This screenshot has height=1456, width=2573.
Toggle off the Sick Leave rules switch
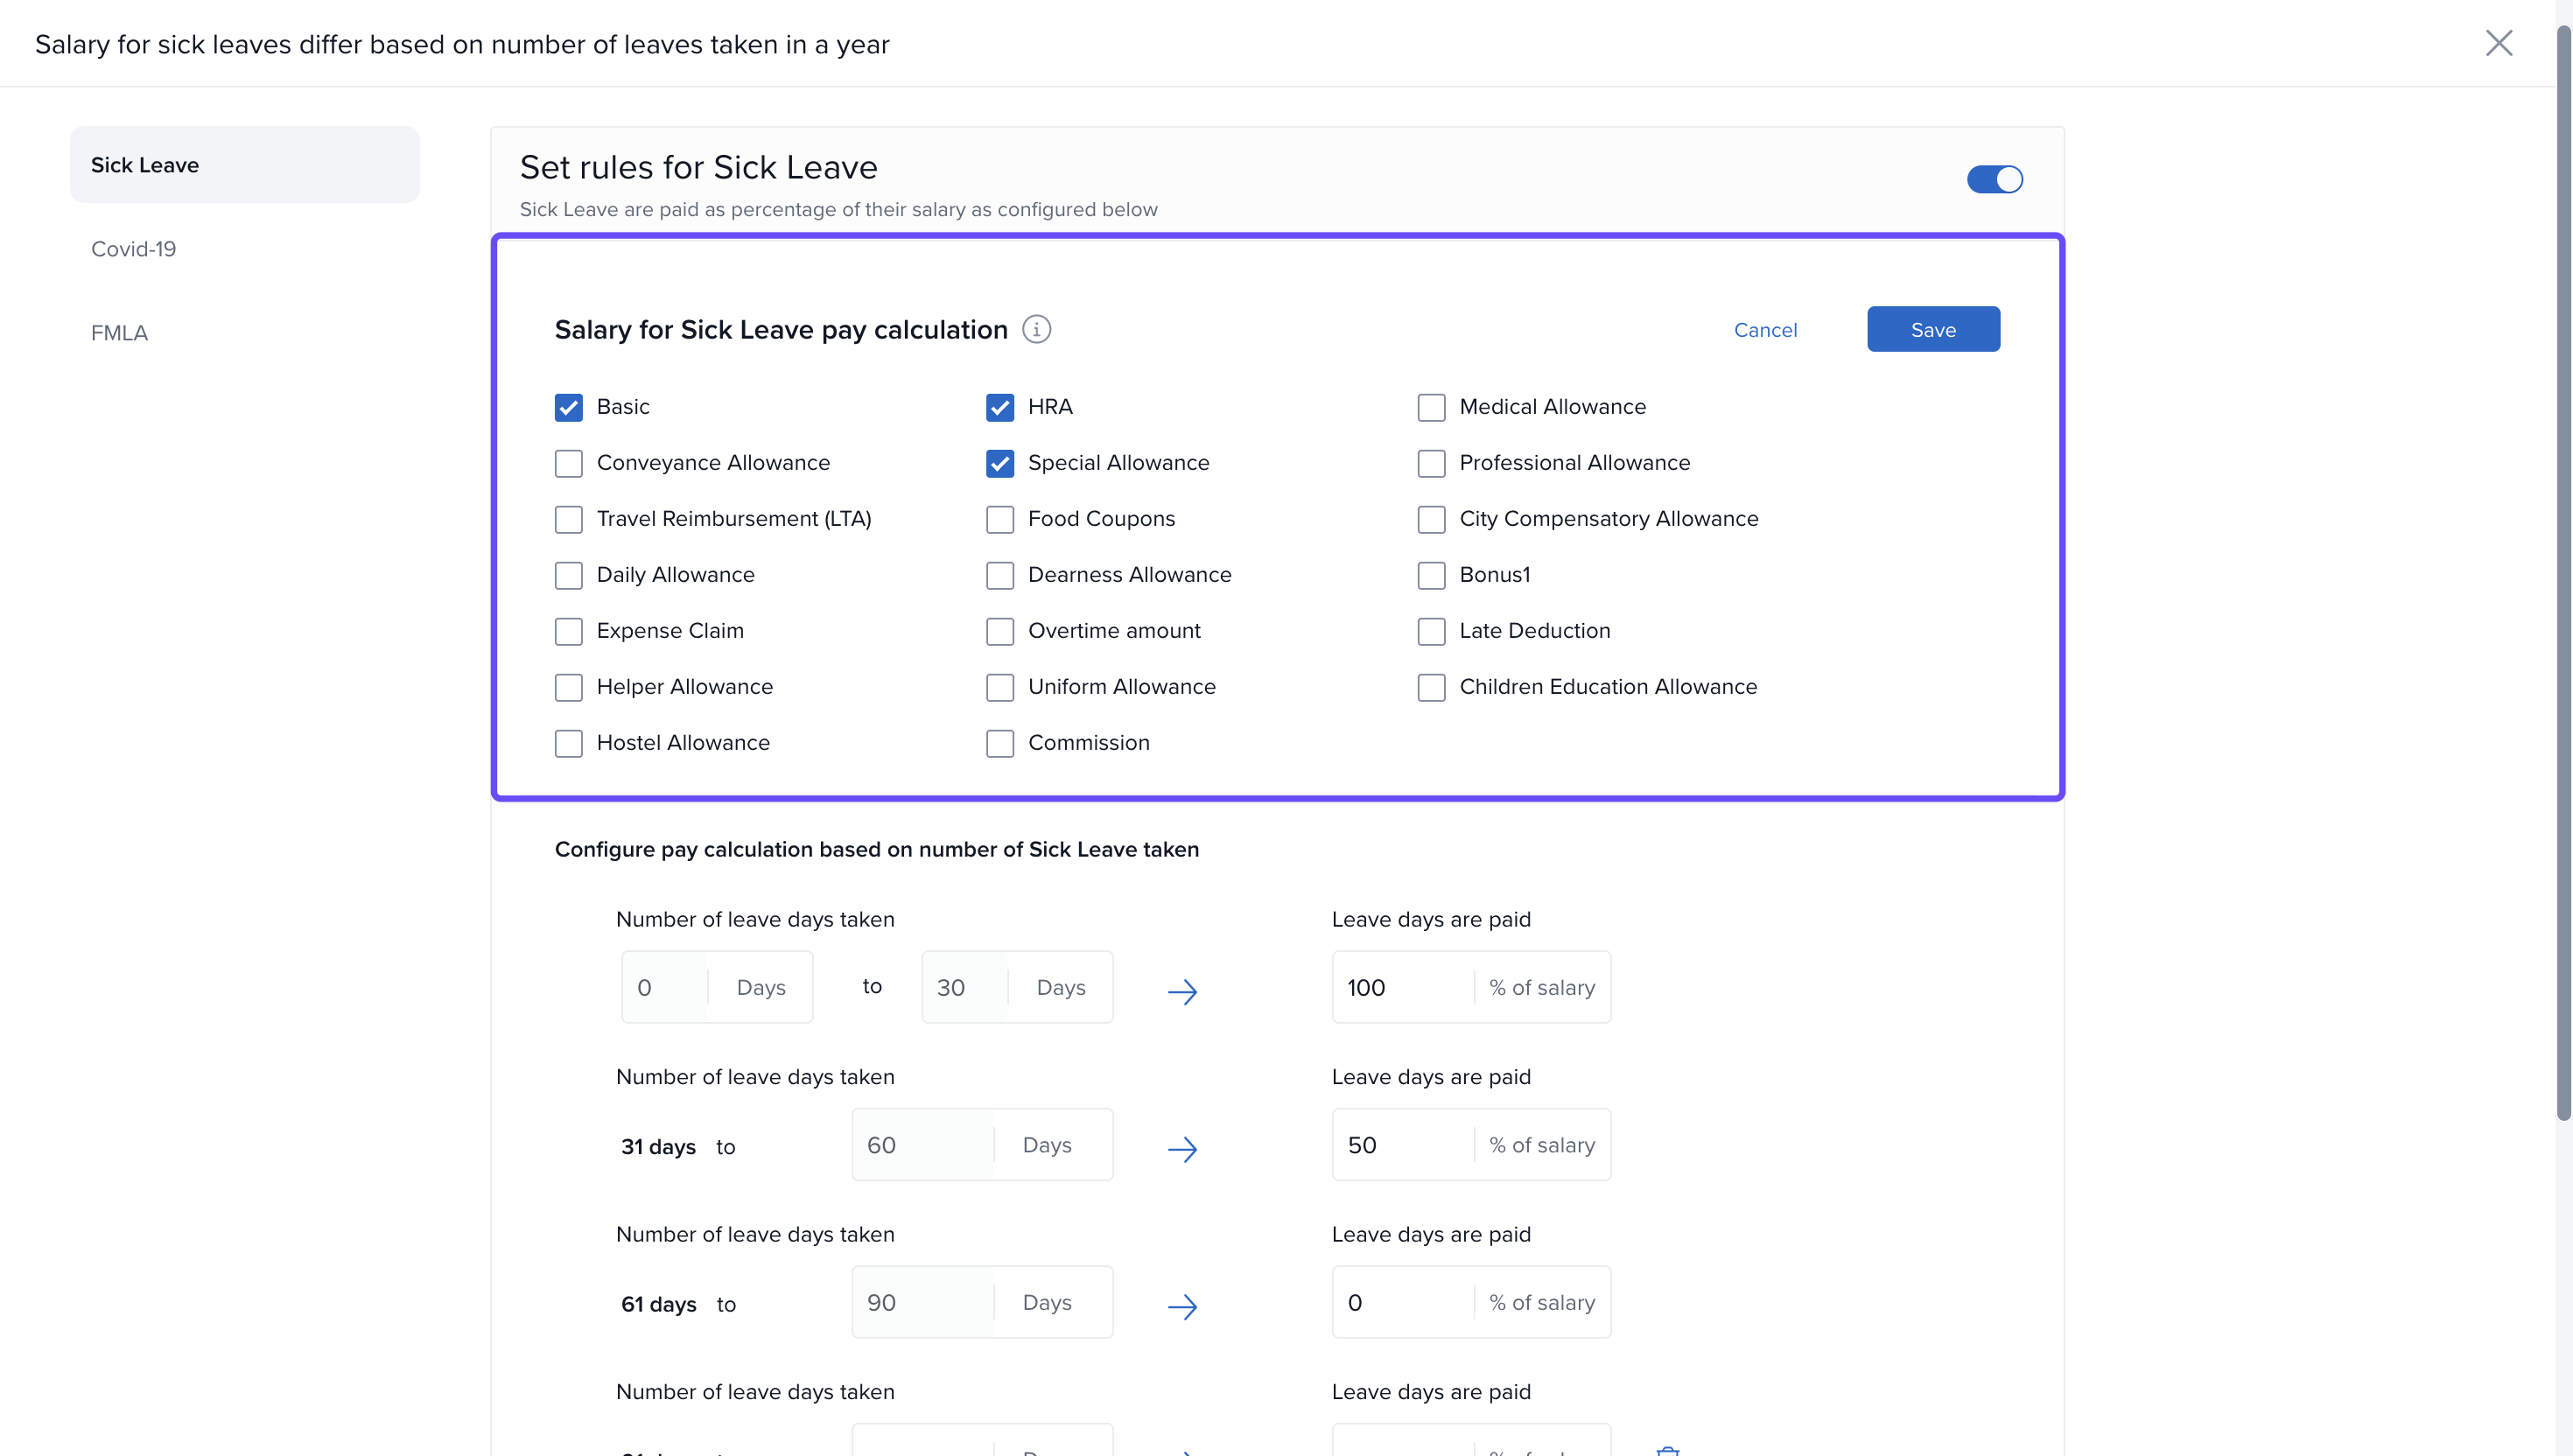tap(1994, 179)
